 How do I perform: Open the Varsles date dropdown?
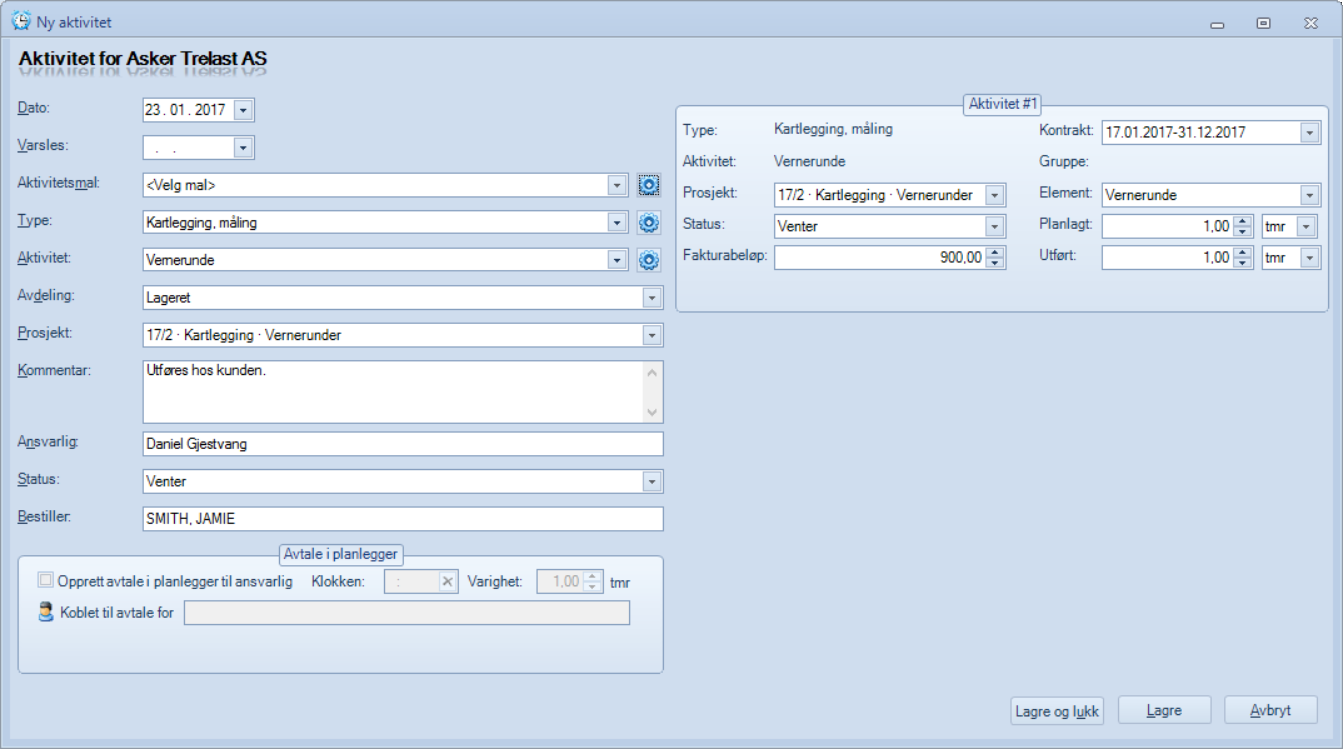click(x=244, y=148)
